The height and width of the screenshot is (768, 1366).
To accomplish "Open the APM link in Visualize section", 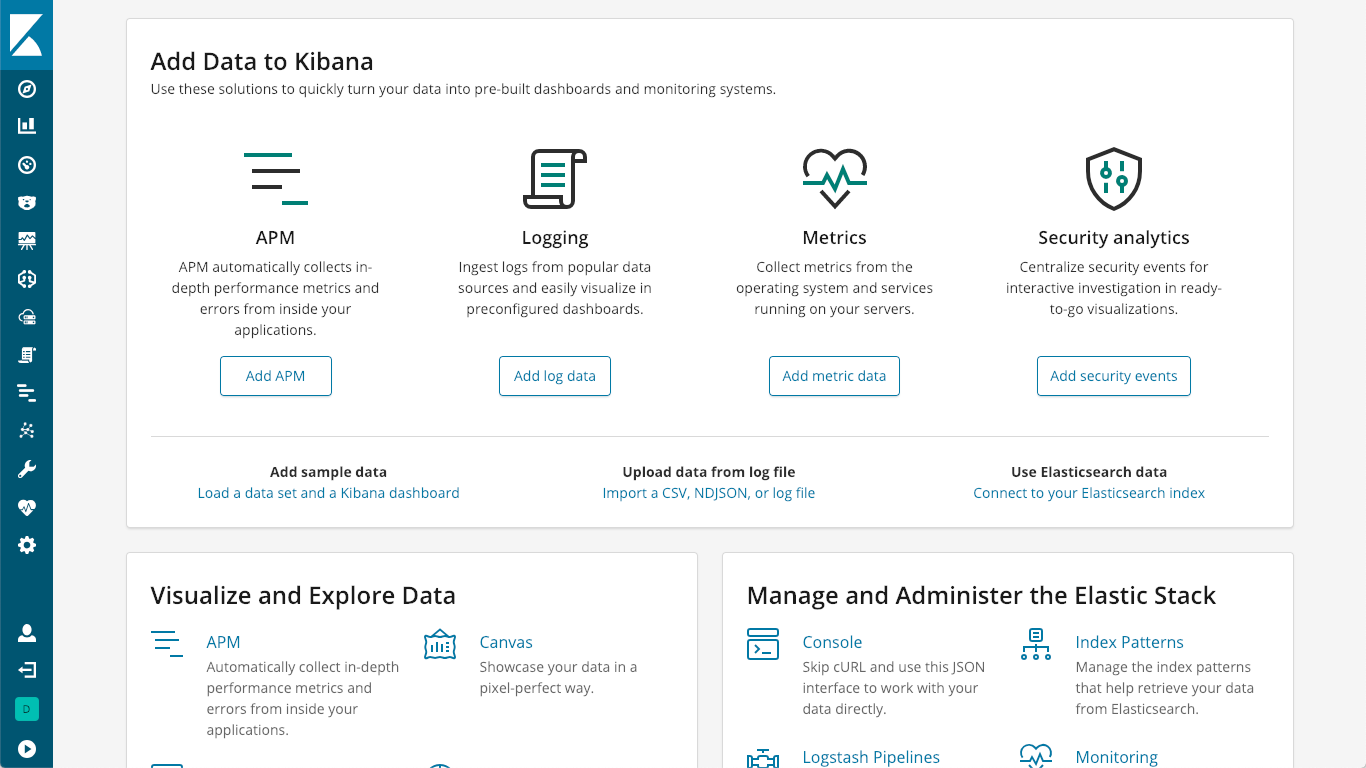I will coord(224,642).
